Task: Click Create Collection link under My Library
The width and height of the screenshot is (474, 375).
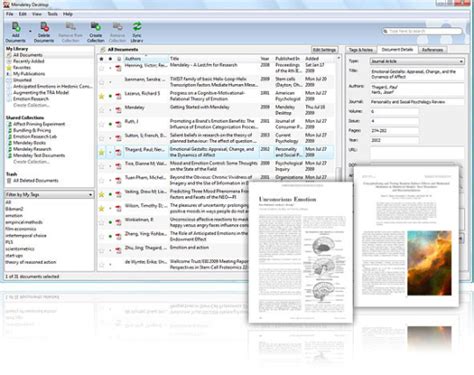Action: 31,105
